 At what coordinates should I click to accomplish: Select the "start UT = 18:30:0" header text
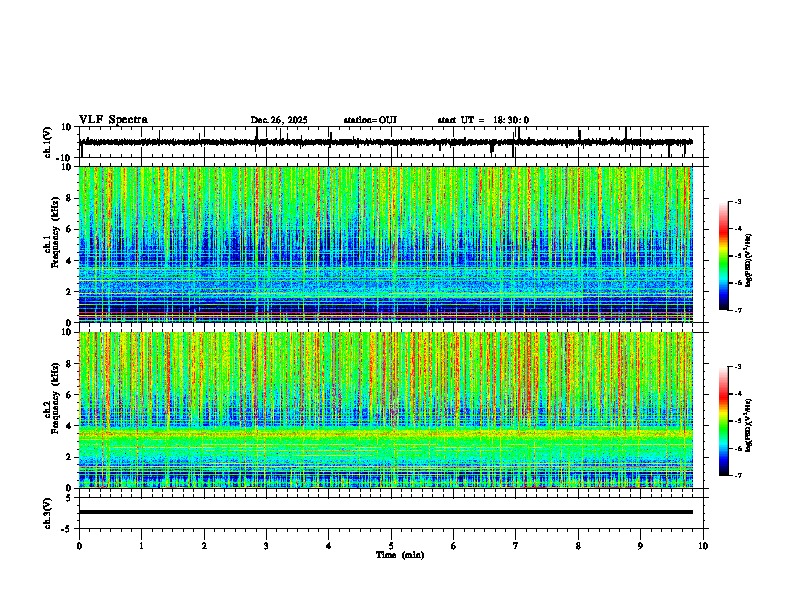[483, 120]
